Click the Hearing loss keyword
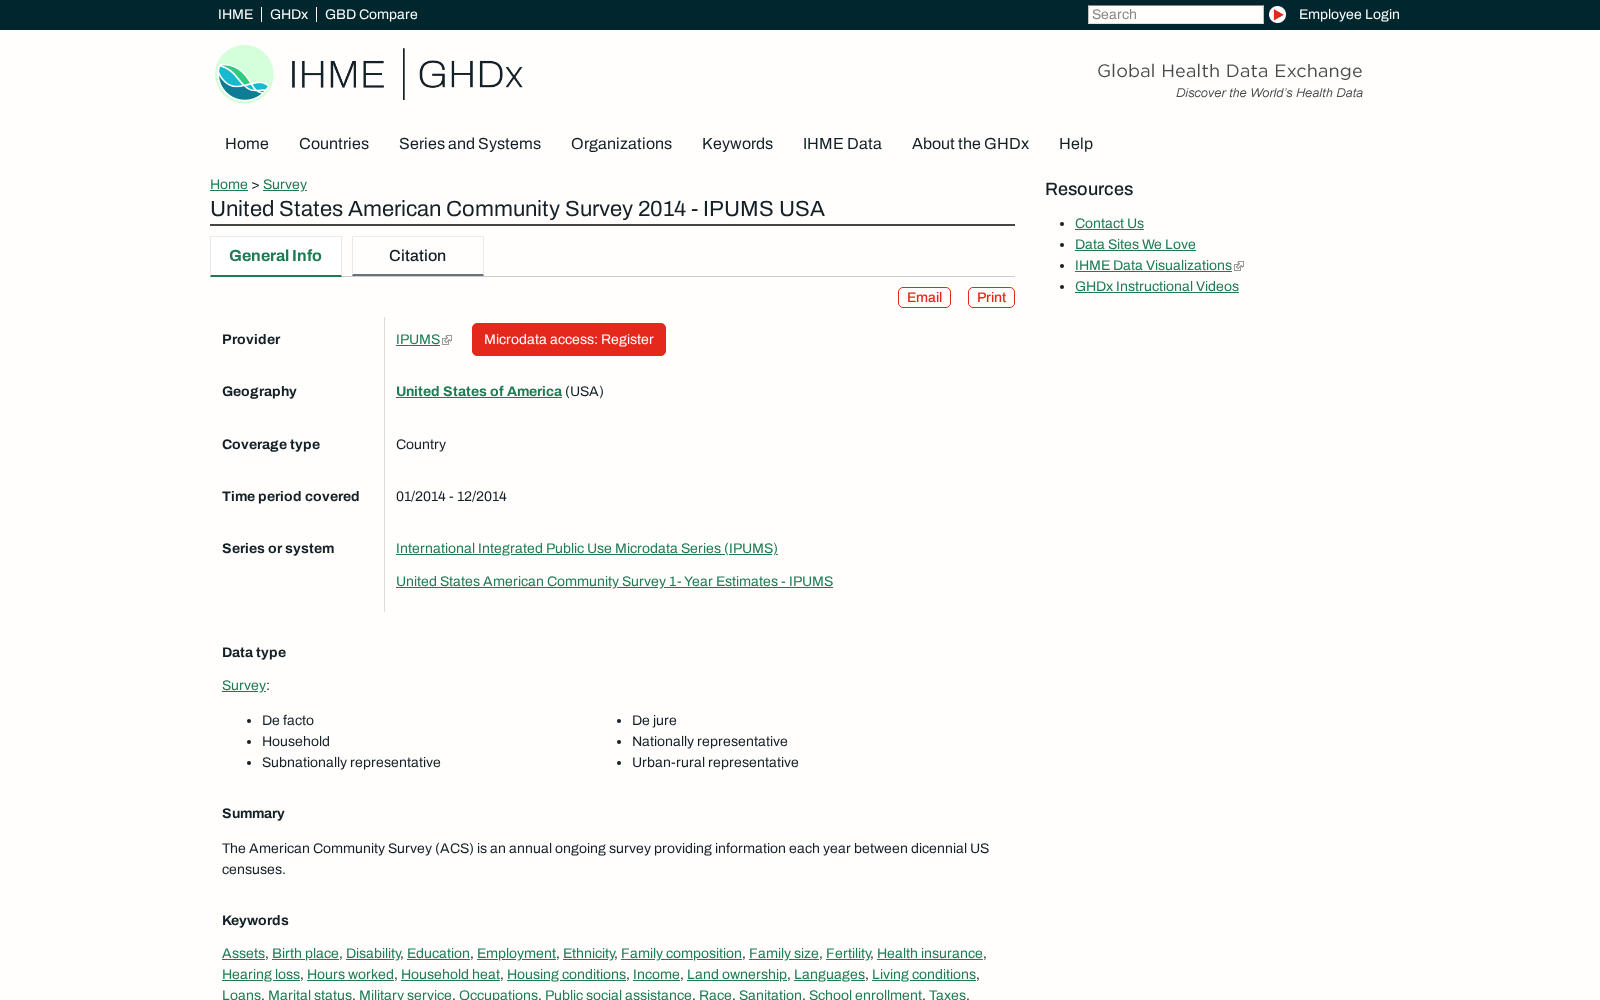1600x1000 pixels. [261, 974]
